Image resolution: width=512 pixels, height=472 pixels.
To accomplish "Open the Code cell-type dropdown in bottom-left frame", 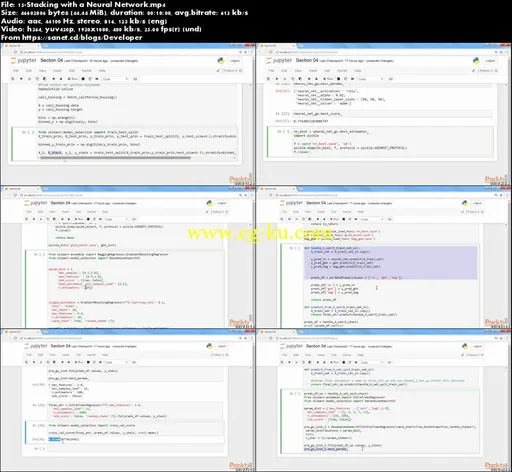I will (x=116, y=362).
